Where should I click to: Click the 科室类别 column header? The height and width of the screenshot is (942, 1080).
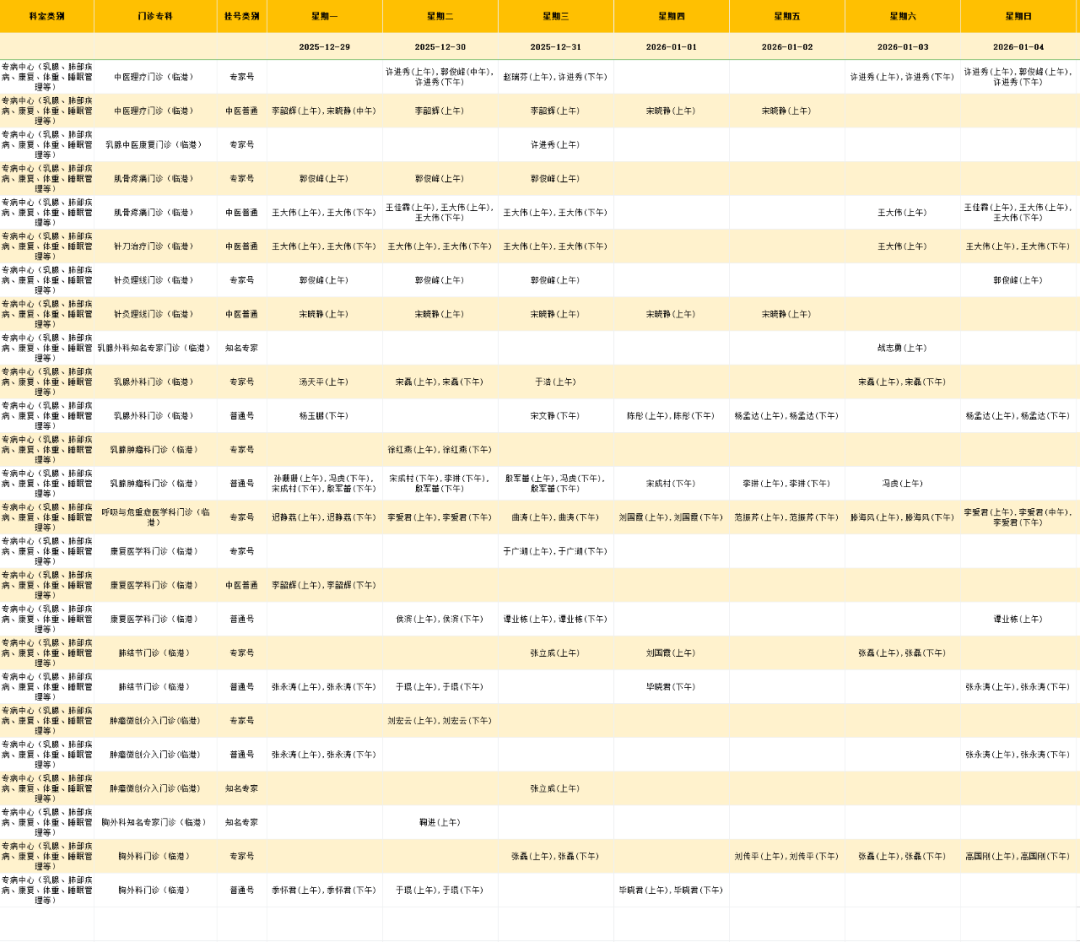(47, 16)
